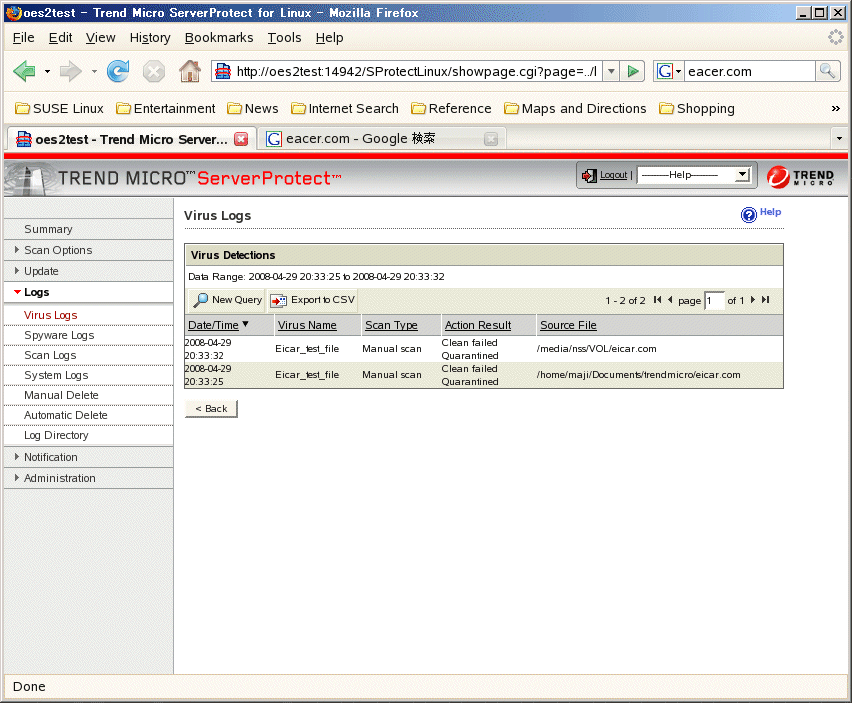Open Virus Logs in sidebar
The height and width of the screenshot is (703, 852).
click(51, 315)
